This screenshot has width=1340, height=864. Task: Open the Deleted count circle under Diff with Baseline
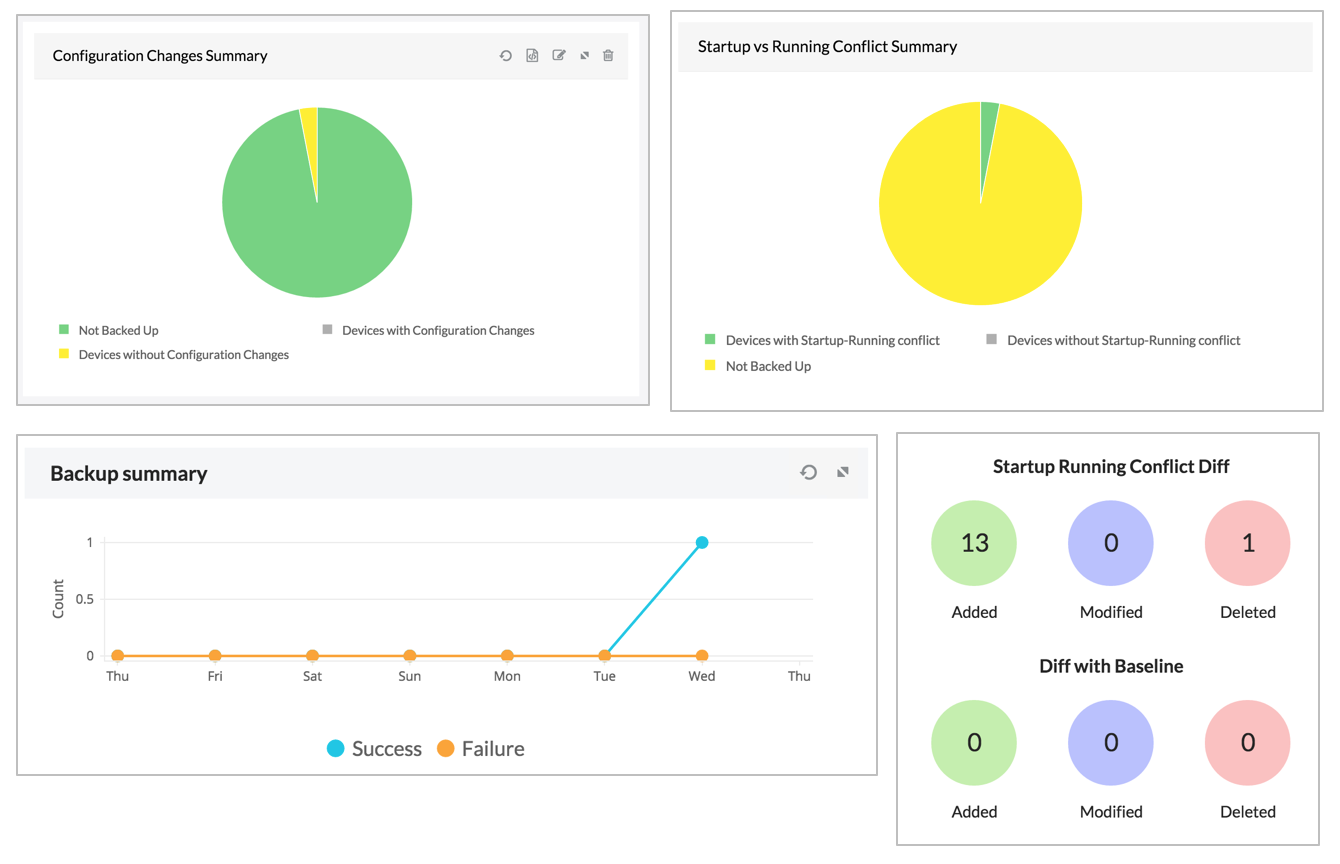click(1248, 743)
